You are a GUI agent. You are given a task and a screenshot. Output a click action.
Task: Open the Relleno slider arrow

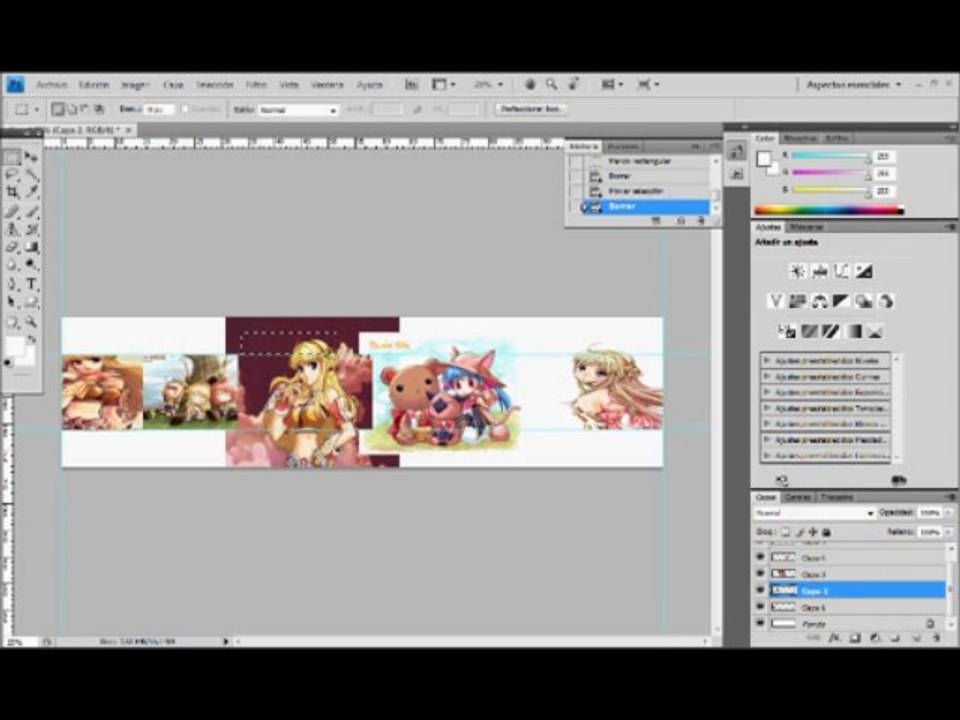948,532
